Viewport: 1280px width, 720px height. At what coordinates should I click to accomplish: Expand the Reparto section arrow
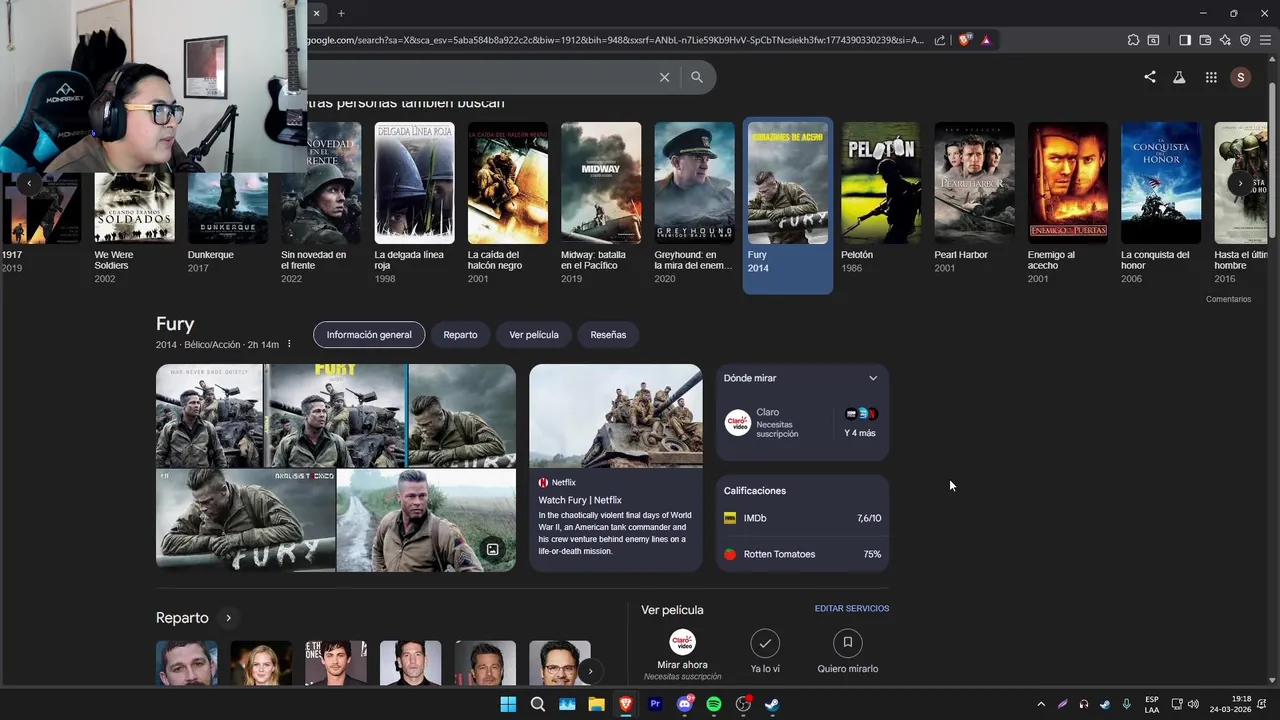click(228, 618)
